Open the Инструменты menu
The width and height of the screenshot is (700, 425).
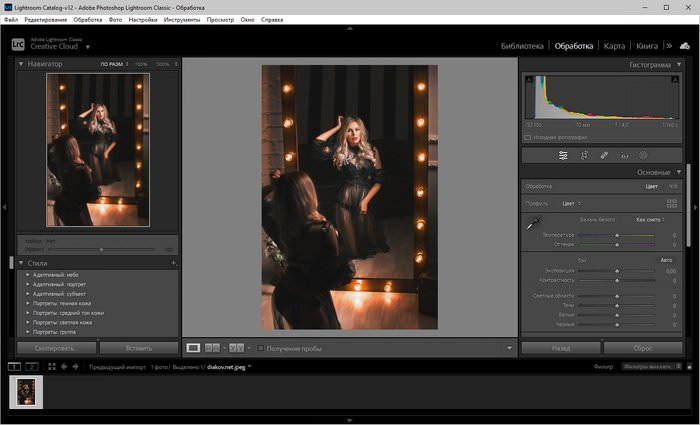(182, 20)
